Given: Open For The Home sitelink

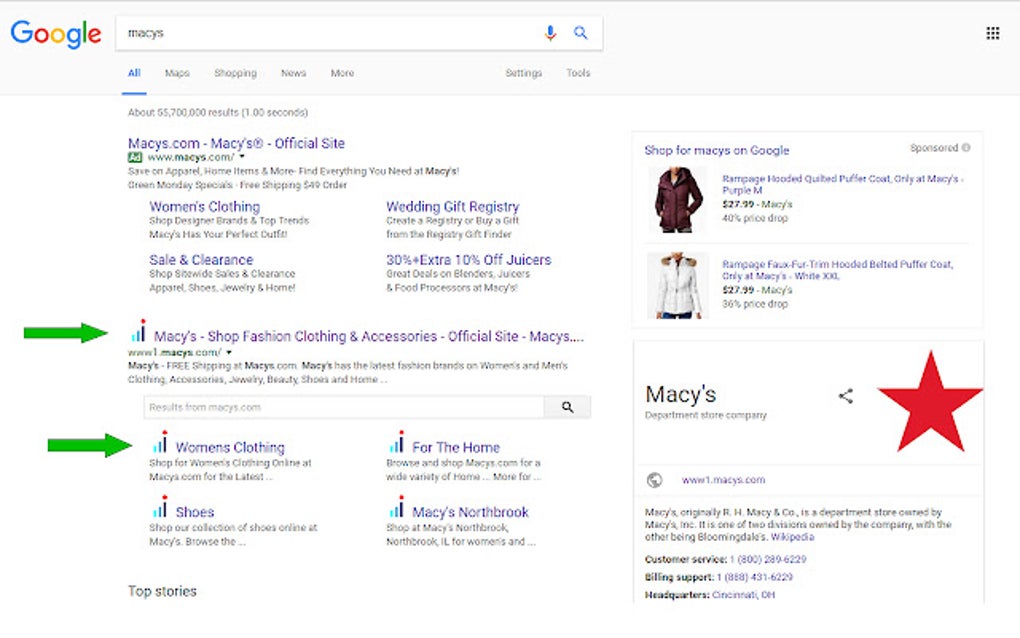Looking at the screenshot, I should click(x=456, y=447).
